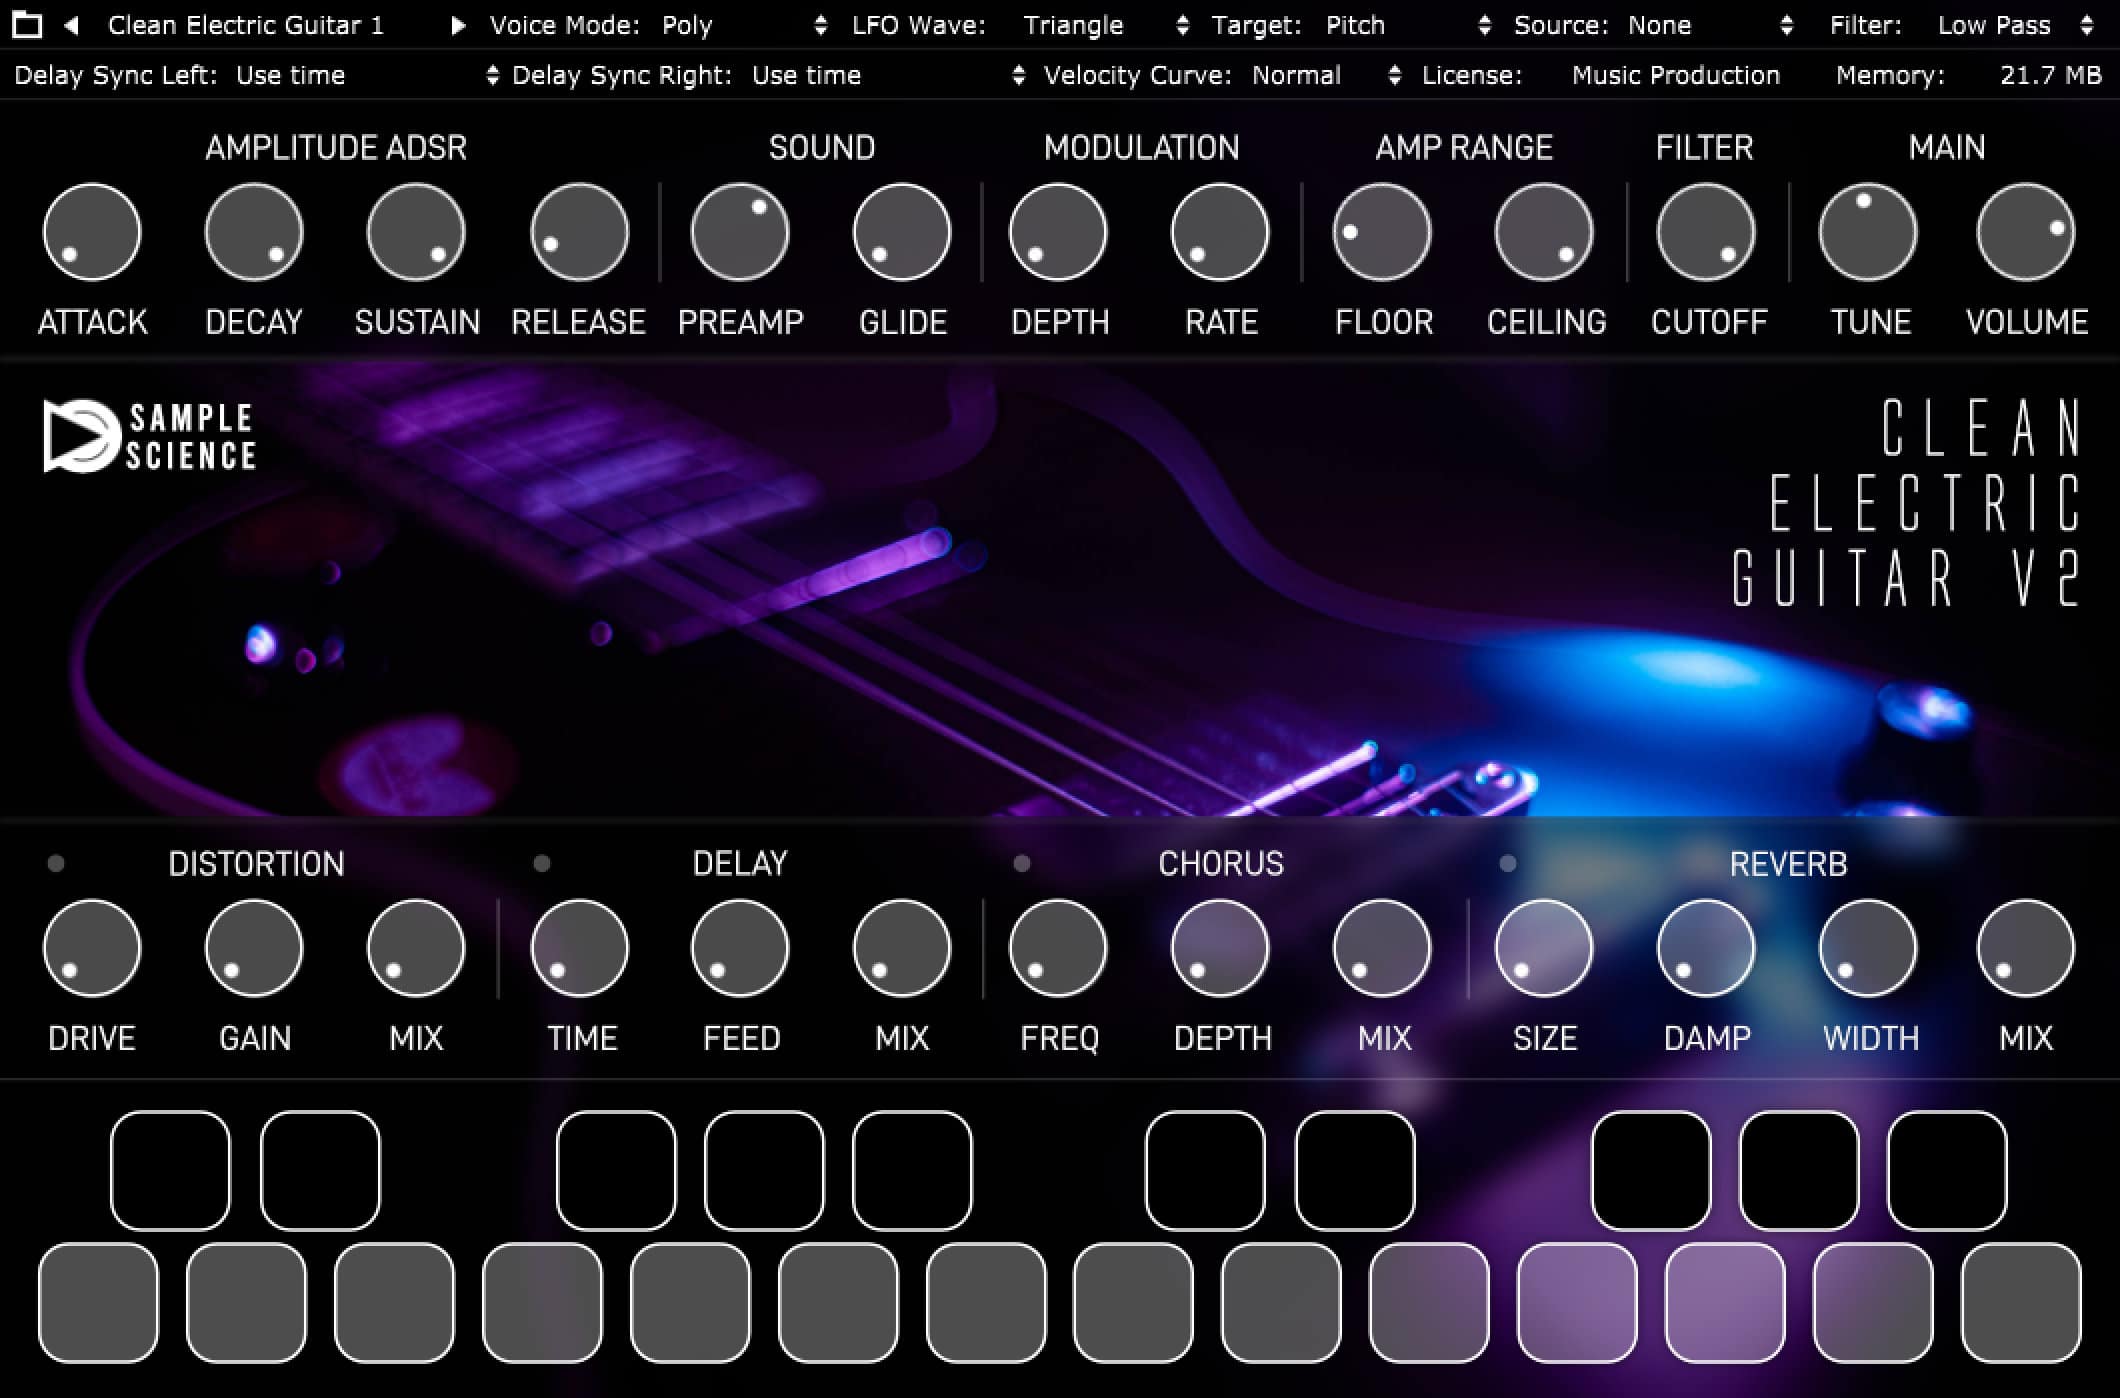
Task: Click the Reverb Mix knob
Action: point(2026,948)
